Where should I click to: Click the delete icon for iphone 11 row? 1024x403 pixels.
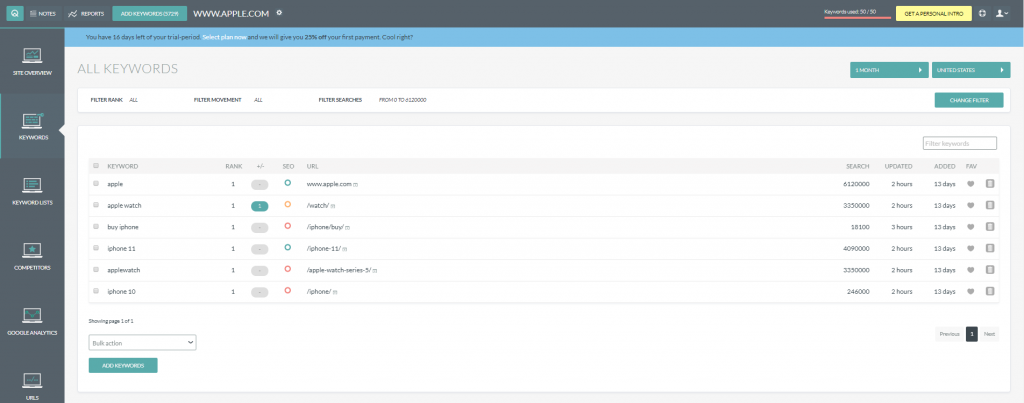tap(989, 249)
